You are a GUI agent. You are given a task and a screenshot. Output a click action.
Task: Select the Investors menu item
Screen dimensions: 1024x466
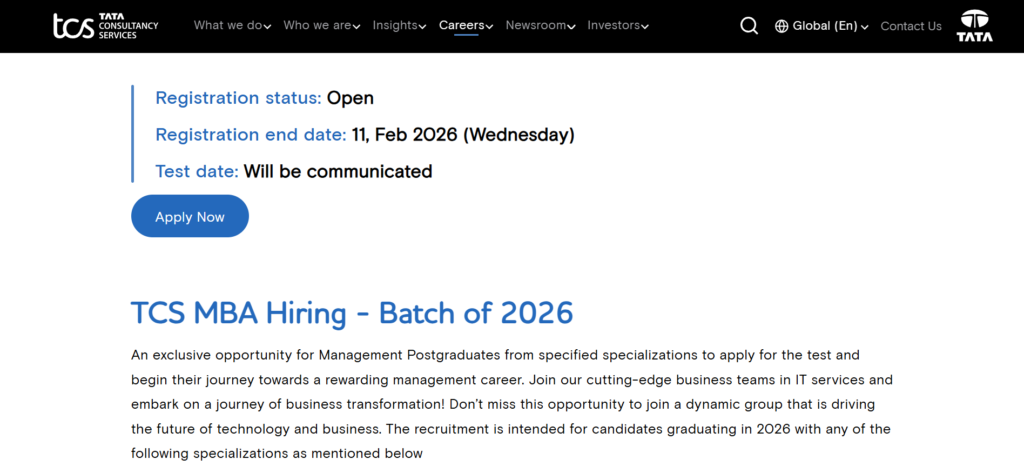point(613,25)
